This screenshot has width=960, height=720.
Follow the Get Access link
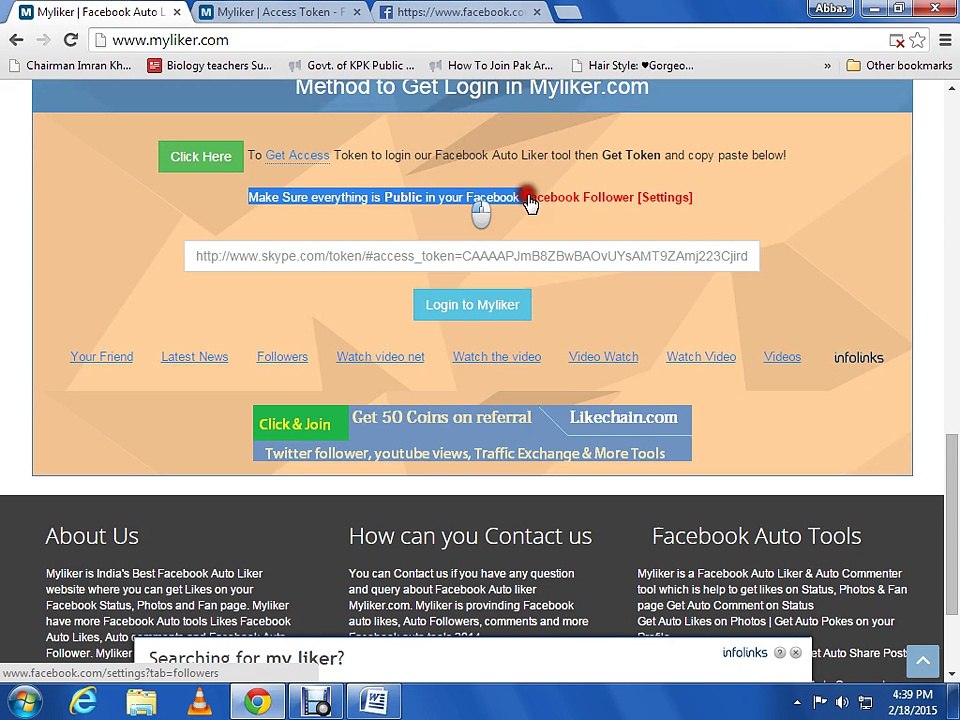(298, 156)
